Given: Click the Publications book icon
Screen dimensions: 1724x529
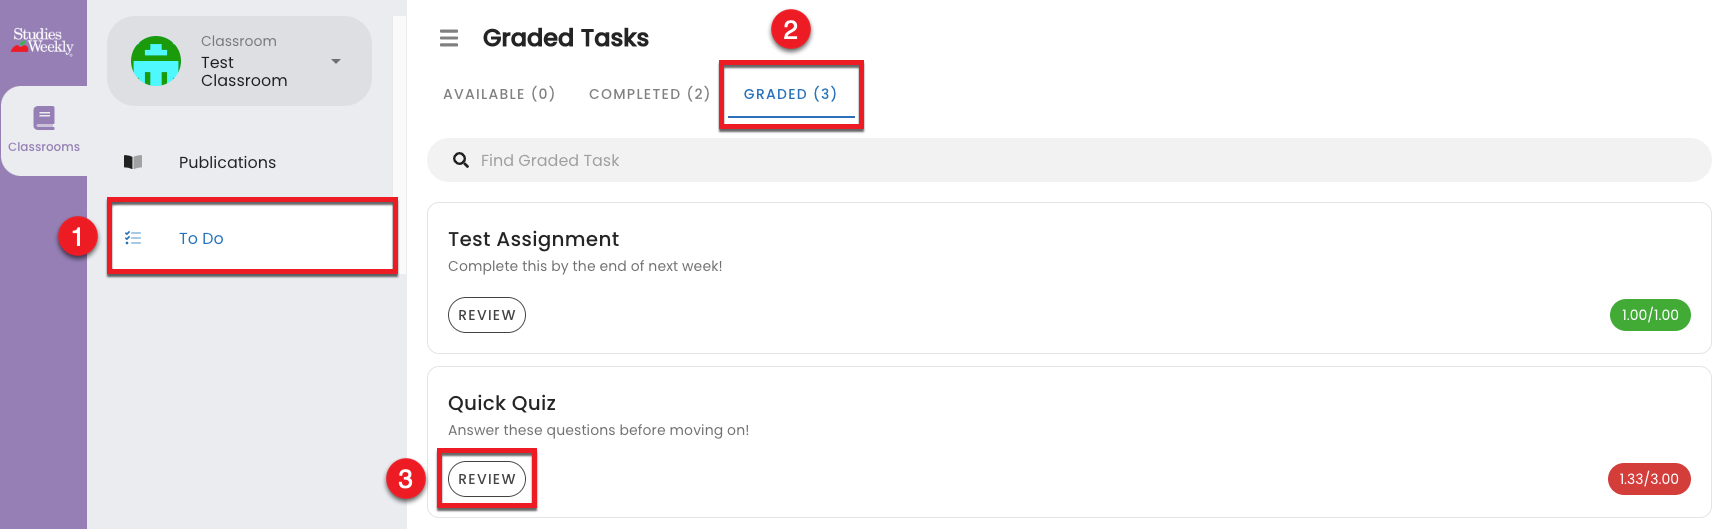Looking at the screenshot, I should (133, 162).
